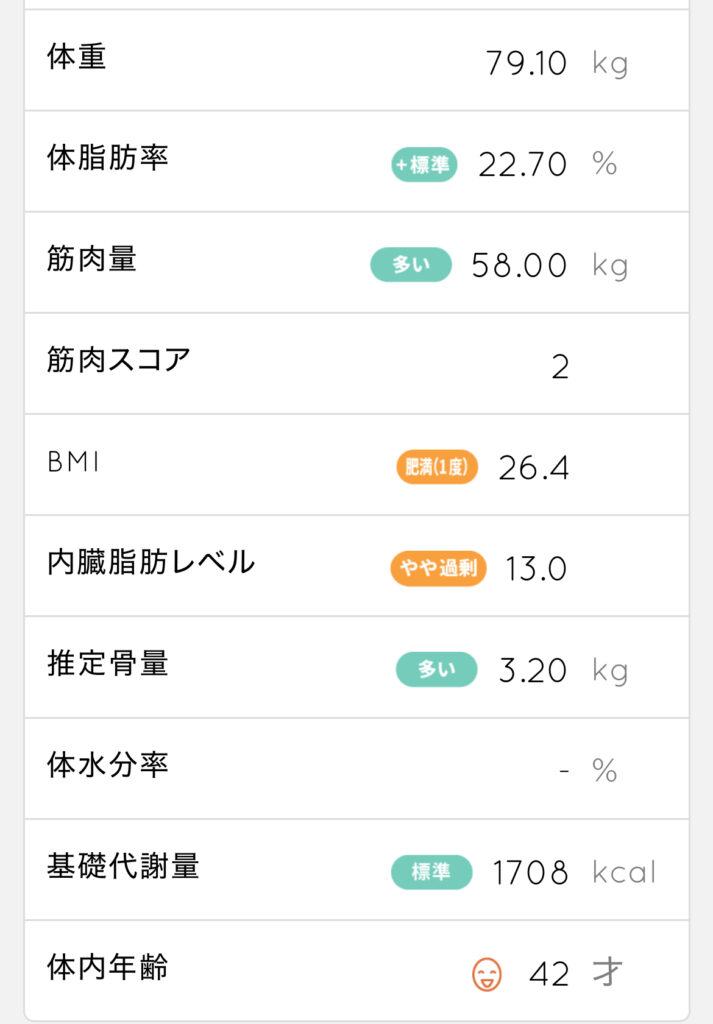Tap the 多い badge next to 筋肉量
The image size is (713, 1024).
click(411, 264)
